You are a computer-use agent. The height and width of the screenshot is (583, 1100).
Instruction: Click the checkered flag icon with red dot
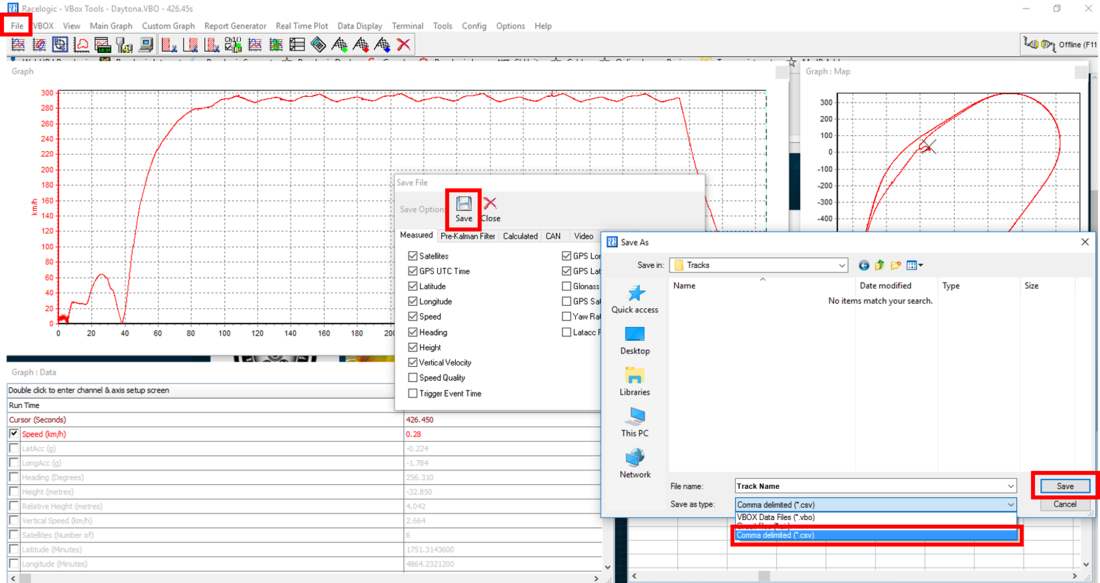tap(361, 44)
